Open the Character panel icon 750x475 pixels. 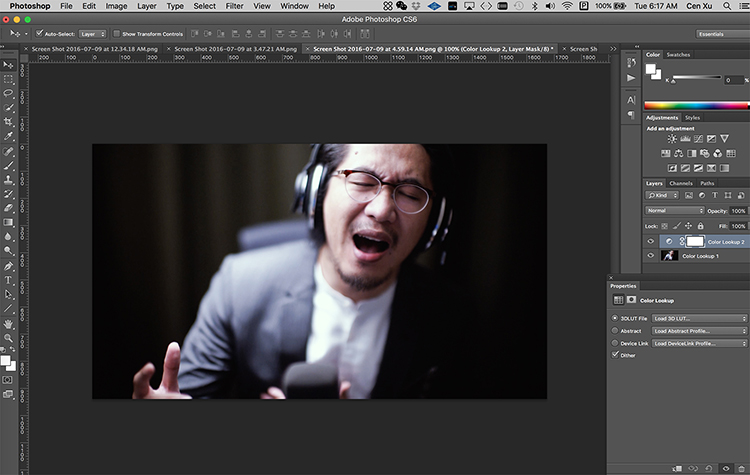[x=631, y=100]
